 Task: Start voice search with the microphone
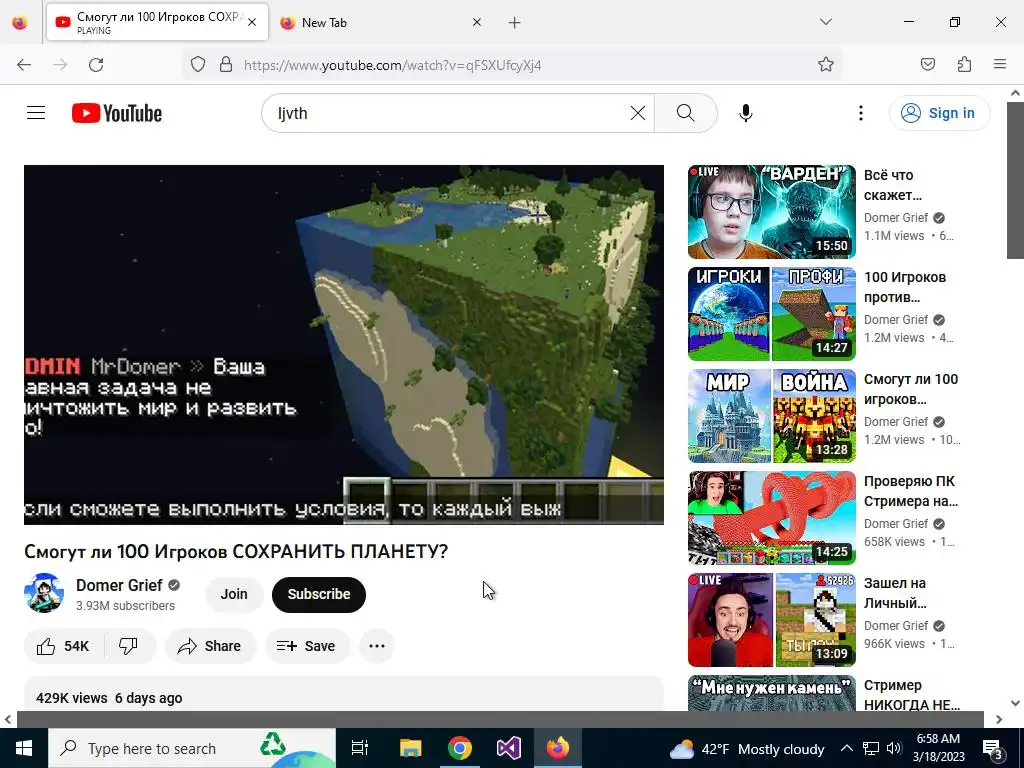[x=745, y=113]
